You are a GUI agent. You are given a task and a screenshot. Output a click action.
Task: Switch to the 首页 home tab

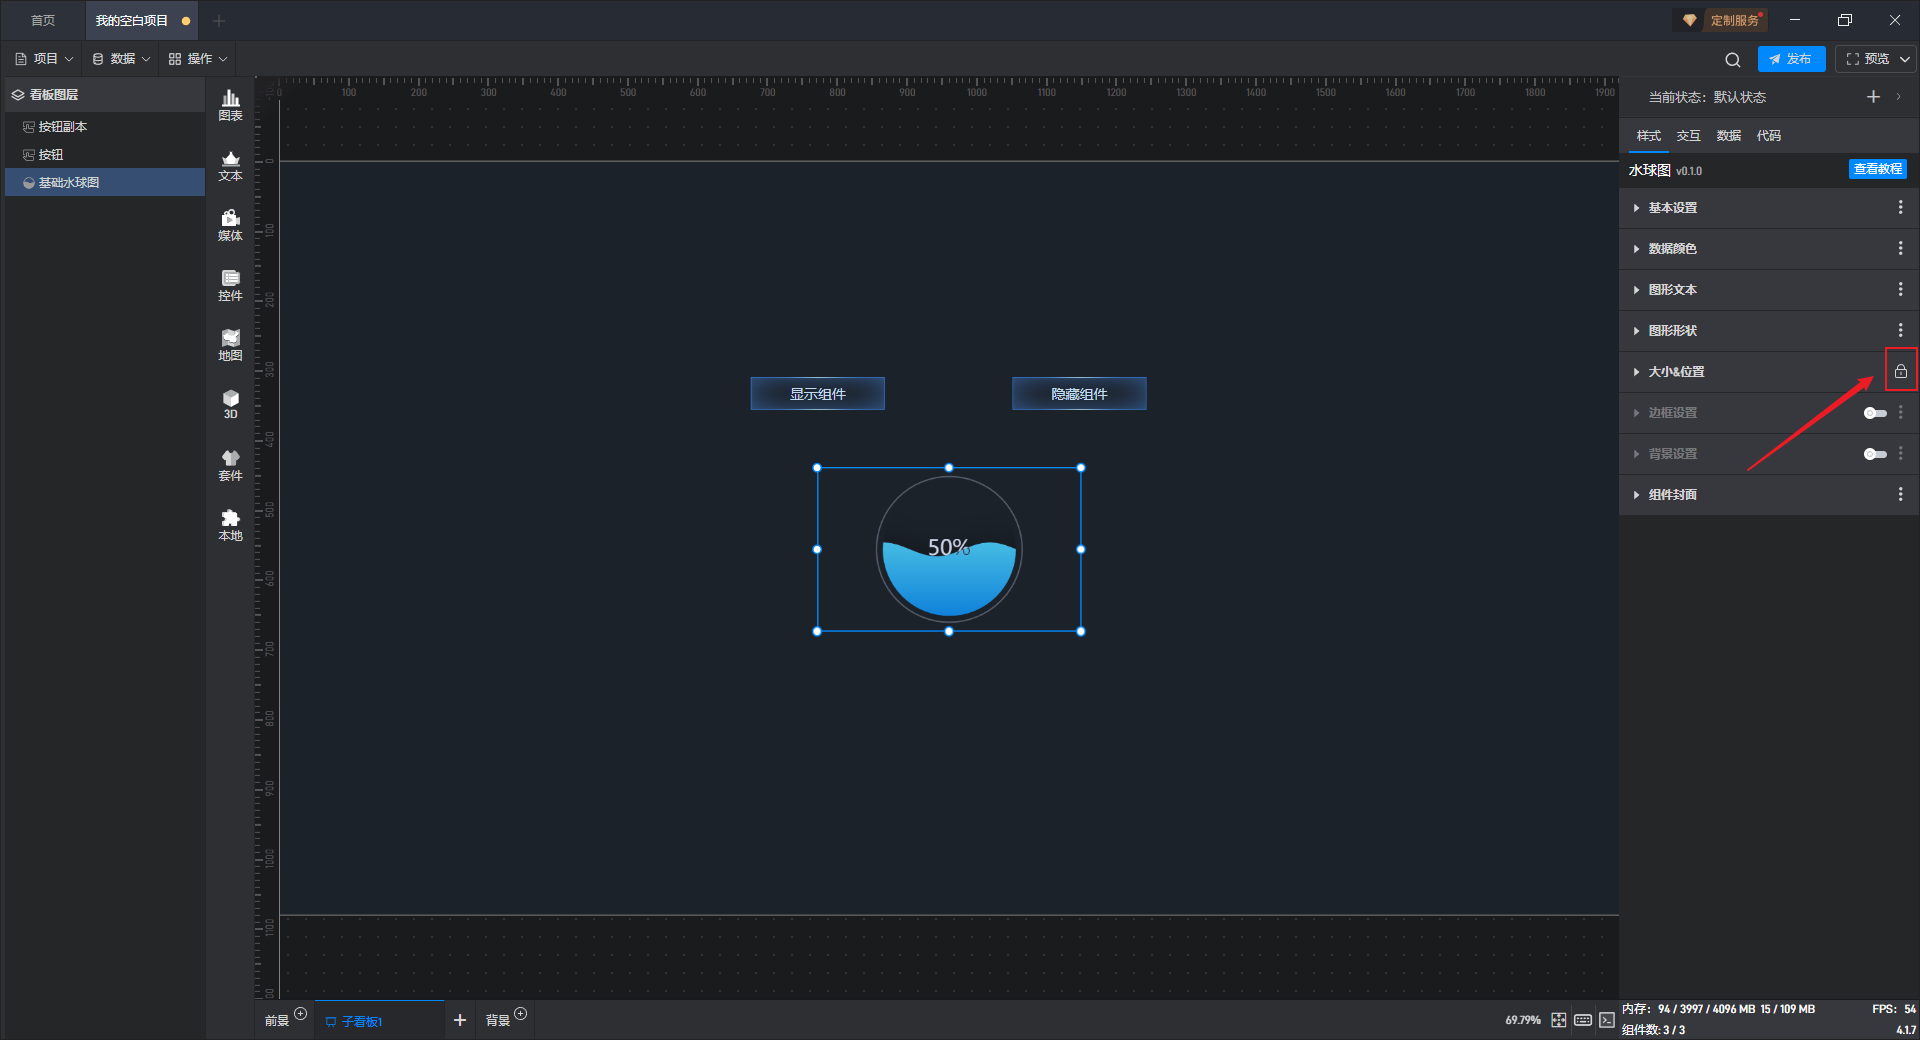point(43,20)
